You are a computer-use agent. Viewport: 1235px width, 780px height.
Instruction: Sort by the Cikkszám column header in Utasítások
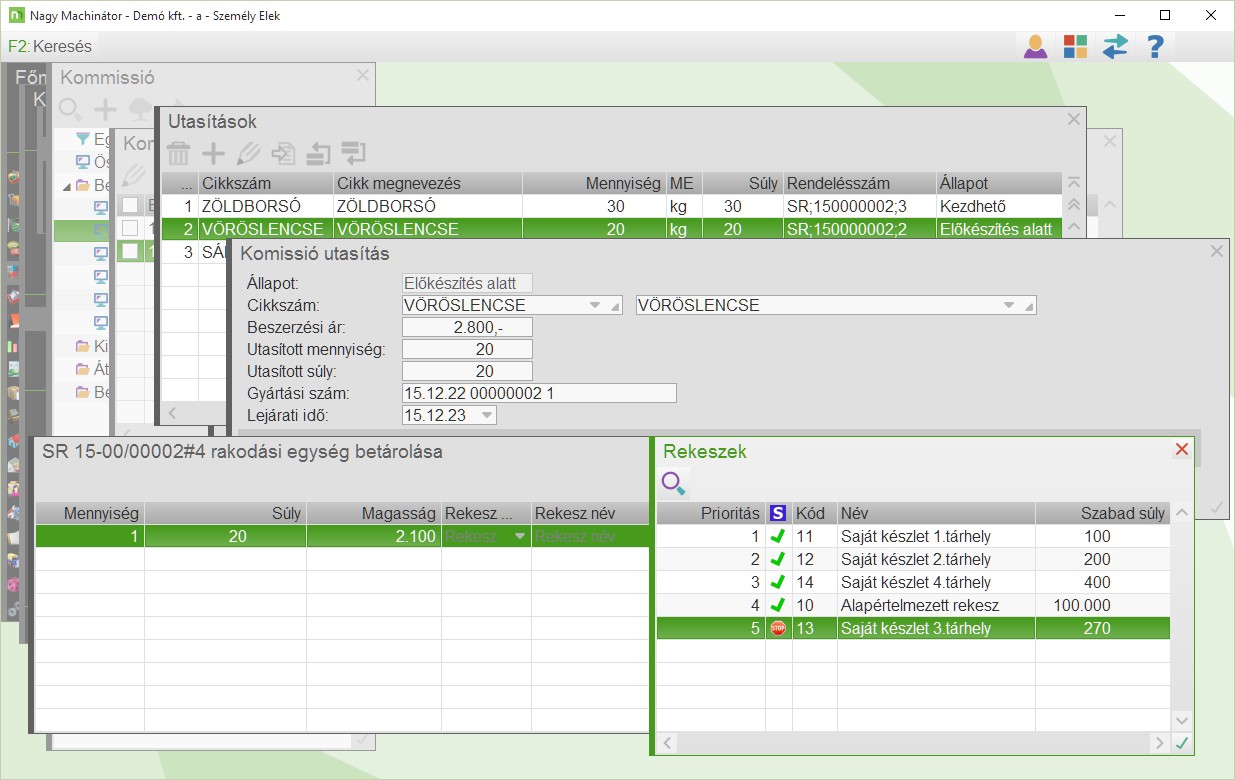pyautogui.click(x=266, y=183)
